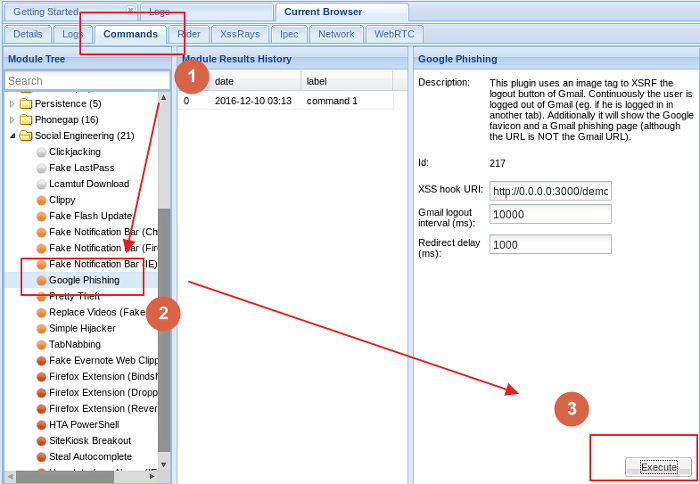Click the Fake LastPass module status icon

[42, 168]
